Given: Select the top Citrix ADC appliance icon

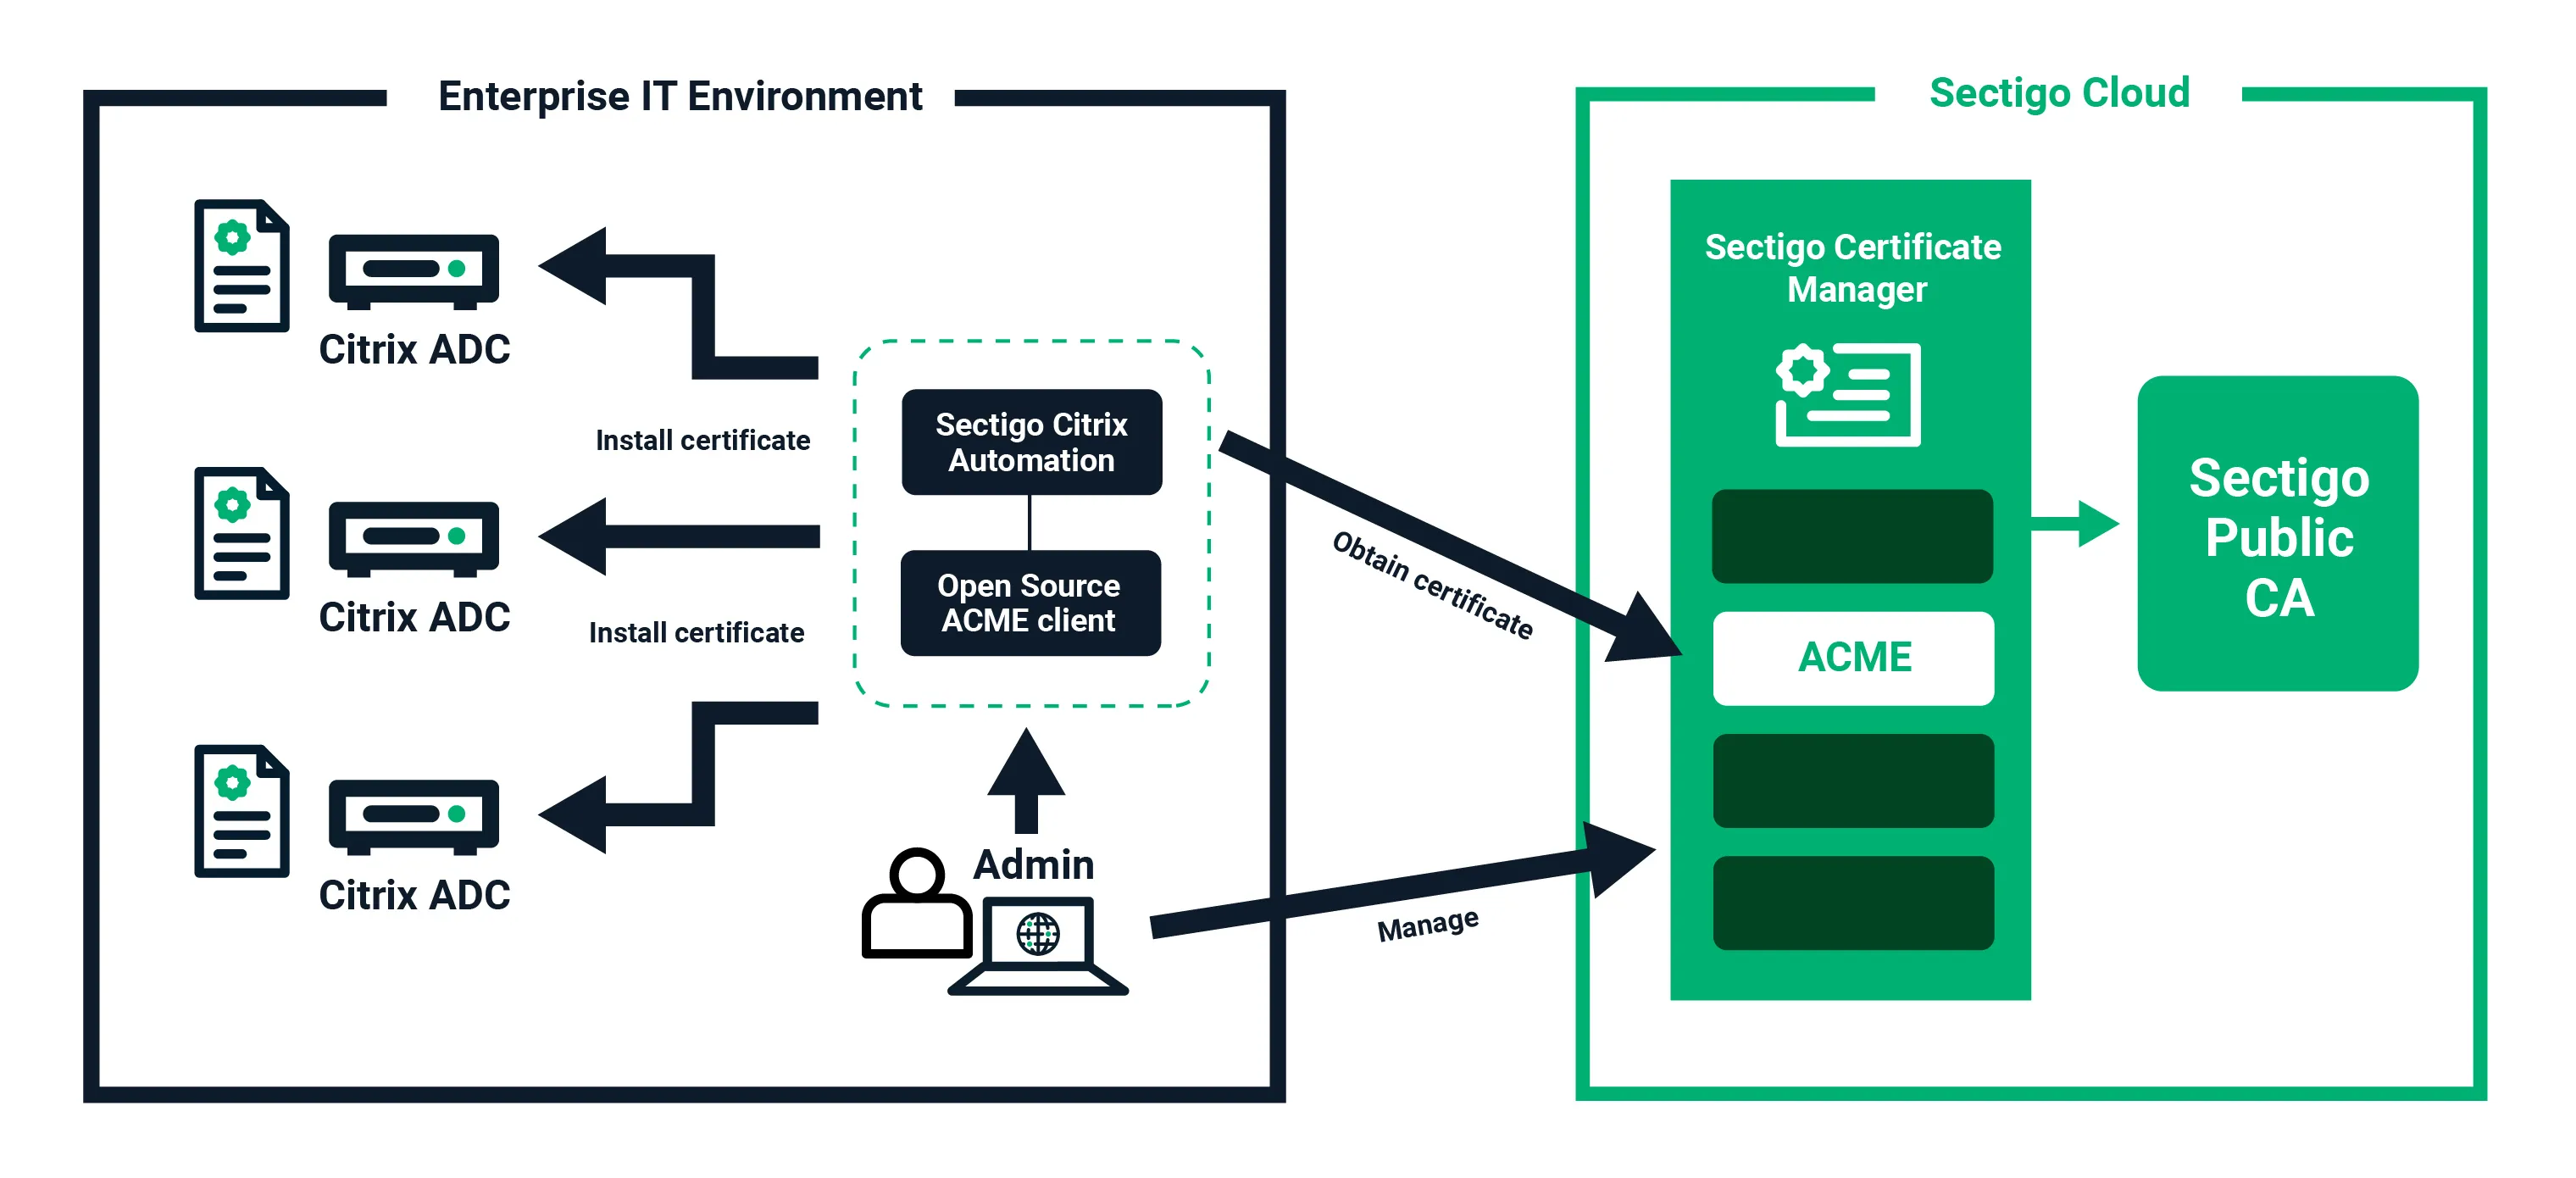Looking at the screenshot, I should 414,271.
